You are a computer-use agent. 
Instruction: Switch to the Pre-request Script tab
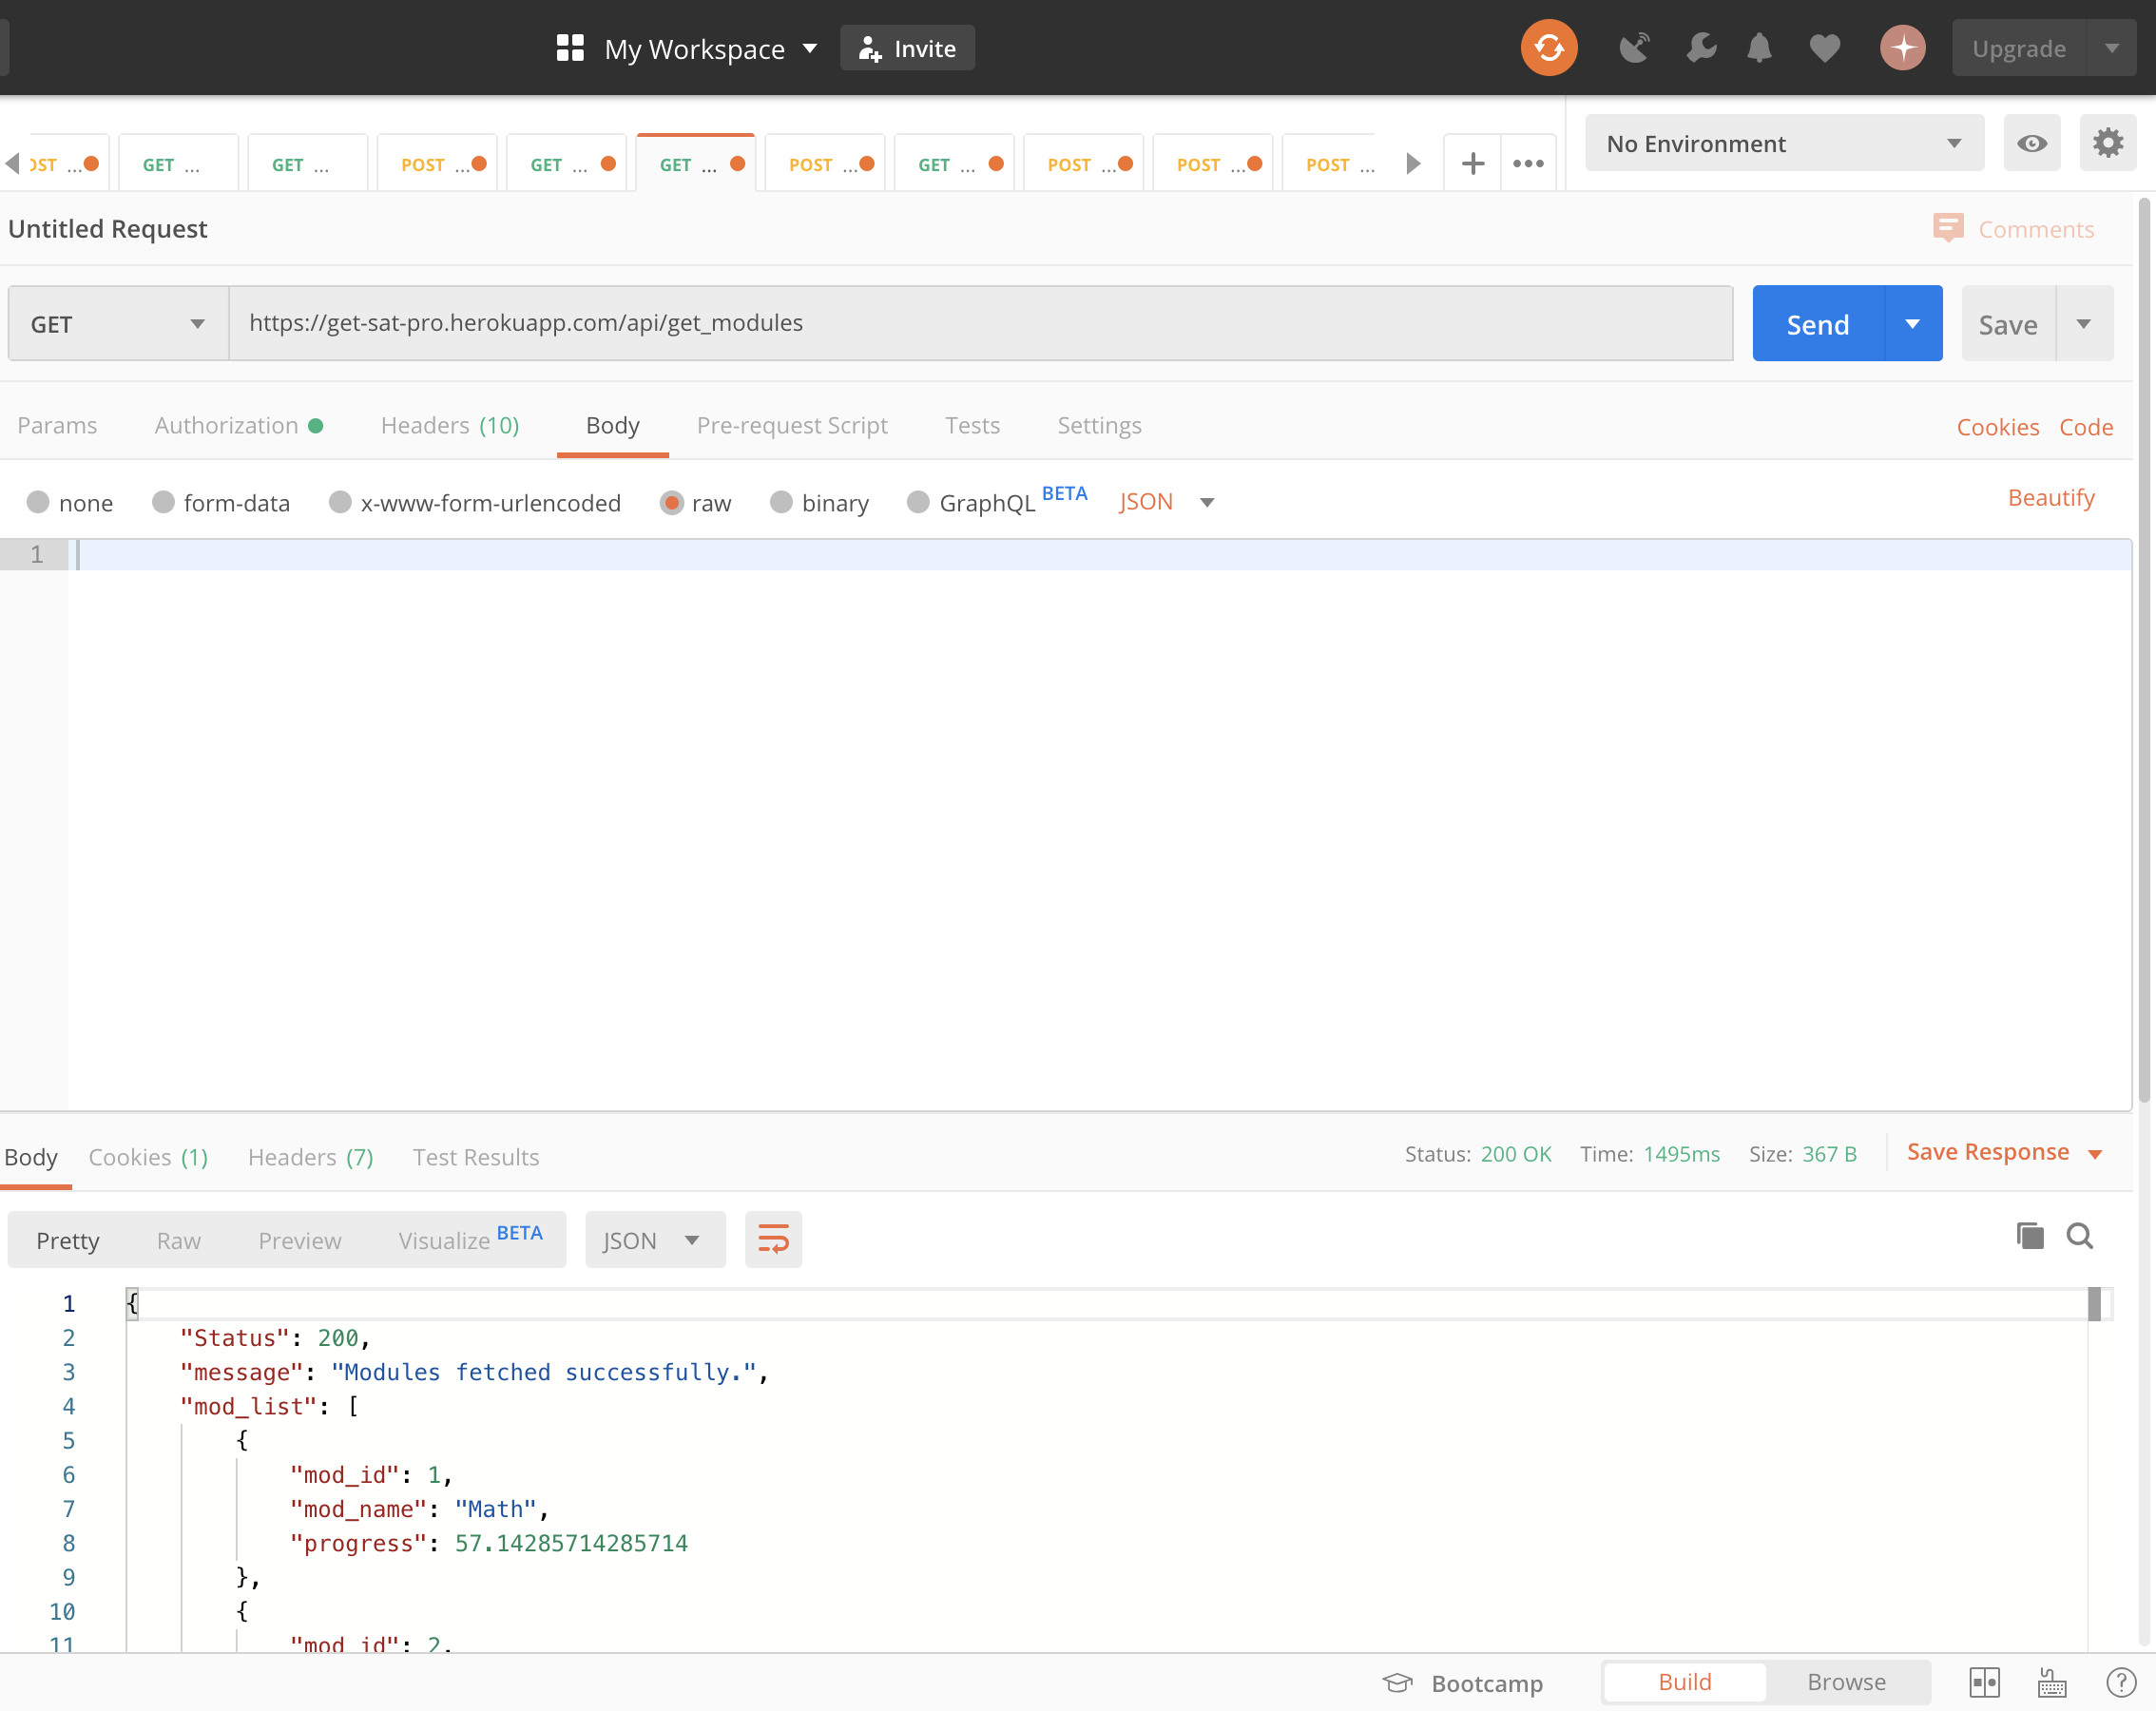pos(793,425)
